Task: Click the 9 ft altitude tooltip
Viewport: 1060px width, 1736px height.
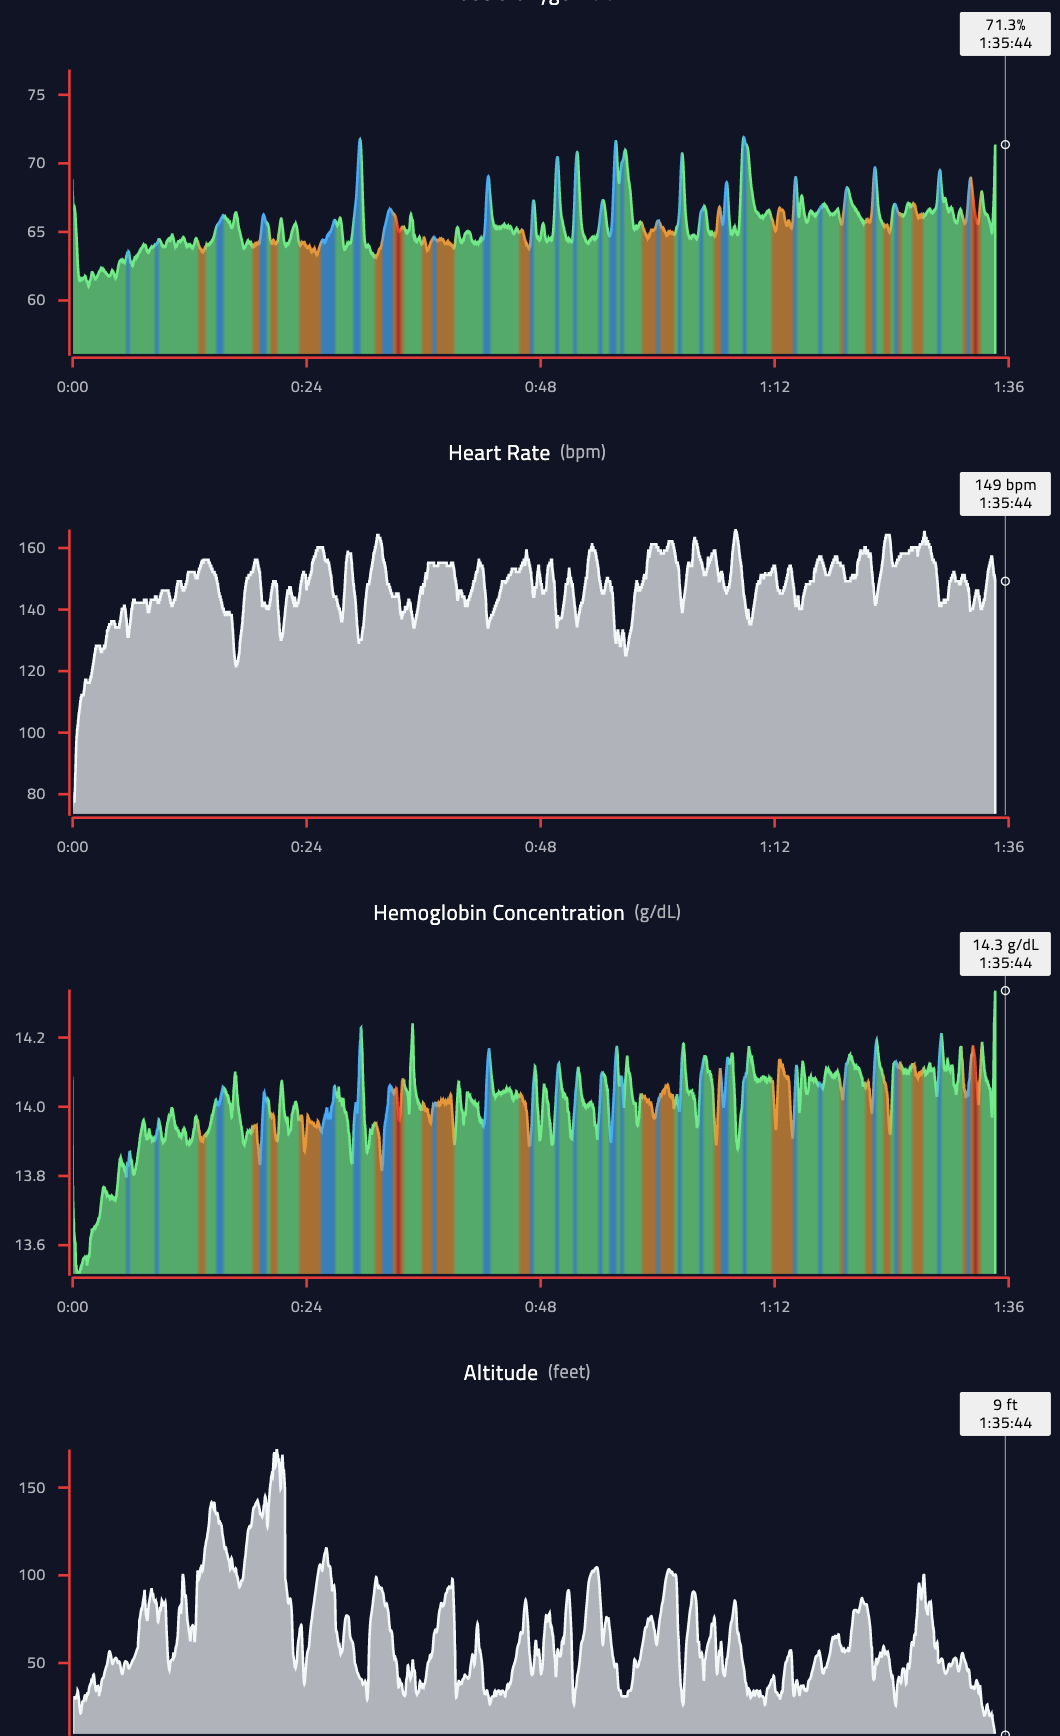Action: [1005, 1414]
